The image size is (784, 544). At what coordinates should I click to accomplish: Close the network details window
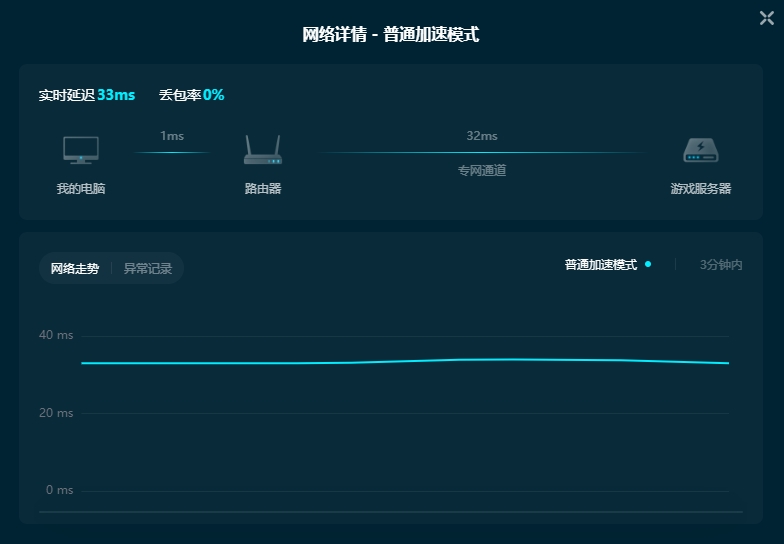tap(767, 16)
